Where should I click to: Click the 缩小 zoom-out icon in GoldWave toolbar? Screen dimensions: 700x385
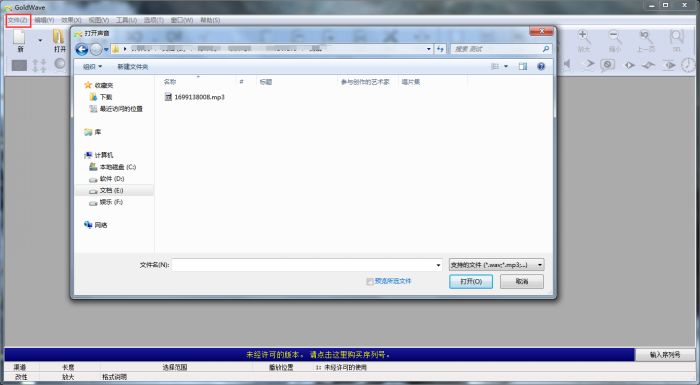(x=615, y=41)
